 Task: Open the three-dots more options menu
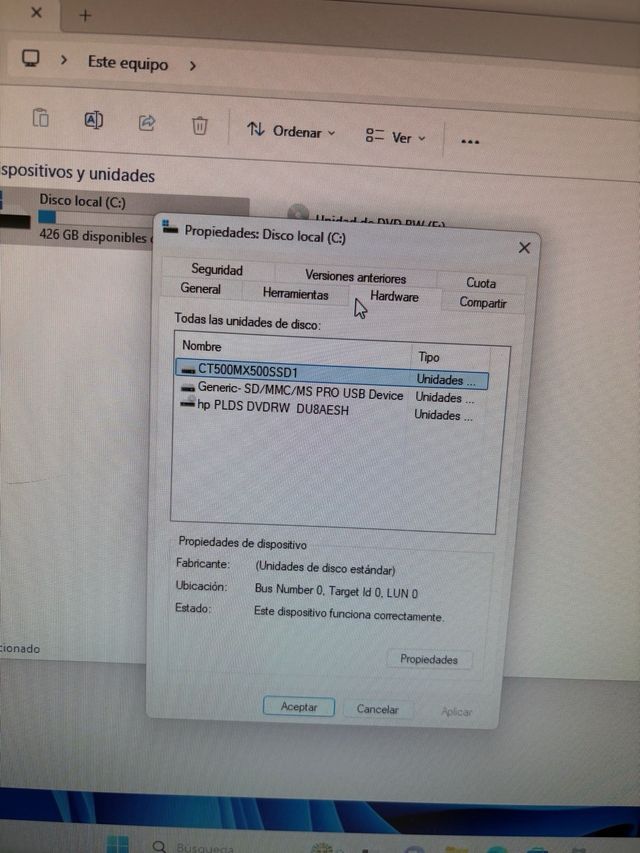click(470, 141)
